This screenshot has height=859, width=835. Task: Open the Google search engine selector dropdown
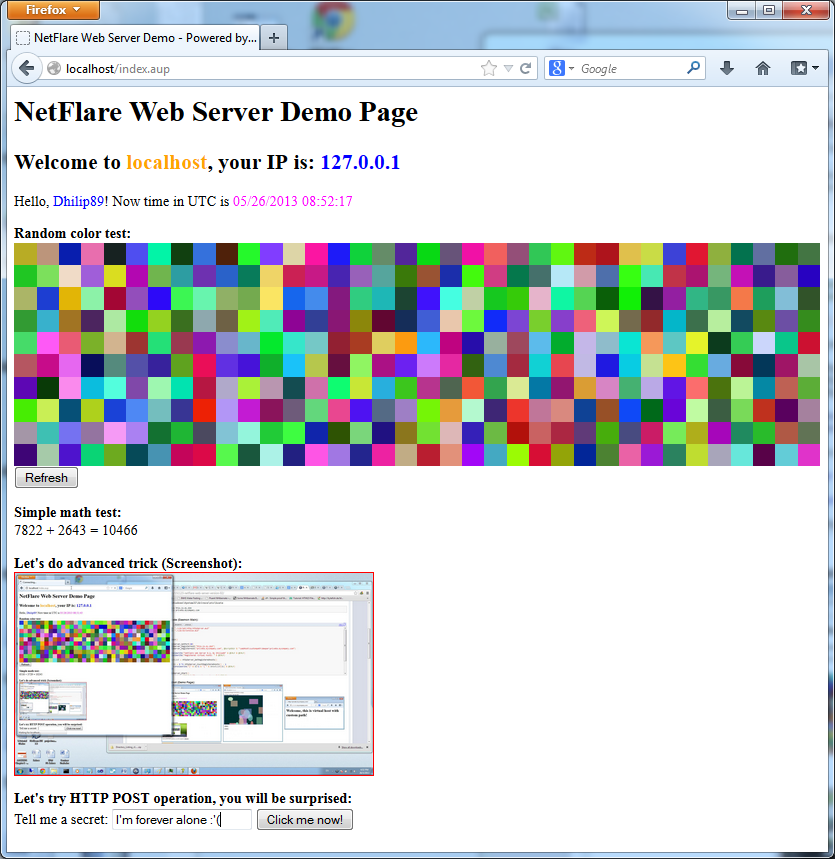561,68
